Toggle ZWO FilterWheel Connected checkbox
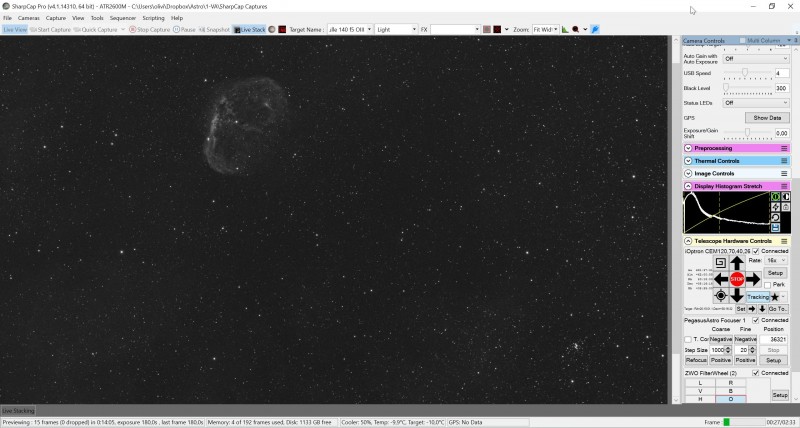800x428 pixels. 756,373
